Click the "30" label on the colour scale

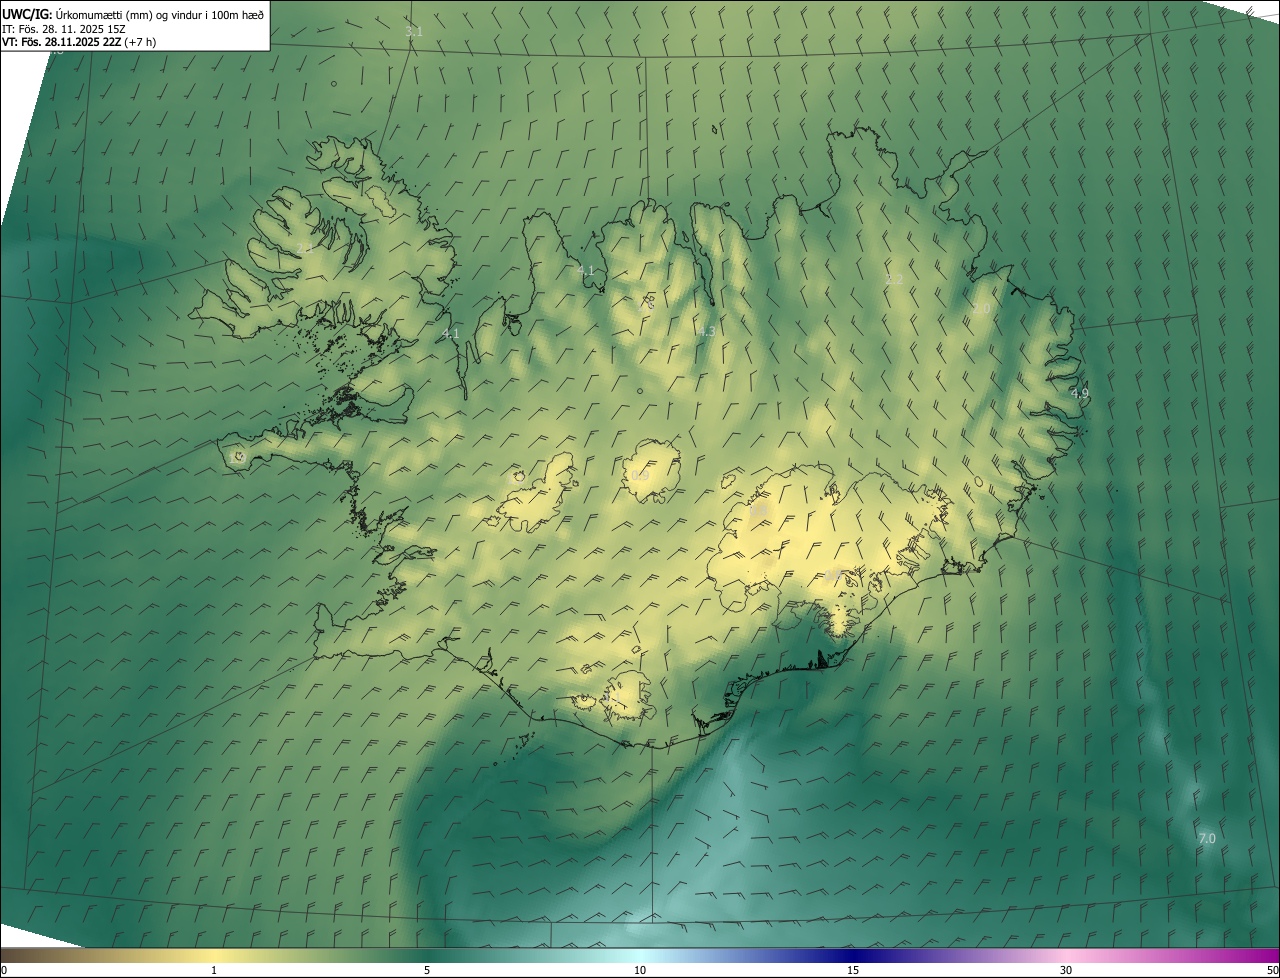click(x=1066, y=970)
